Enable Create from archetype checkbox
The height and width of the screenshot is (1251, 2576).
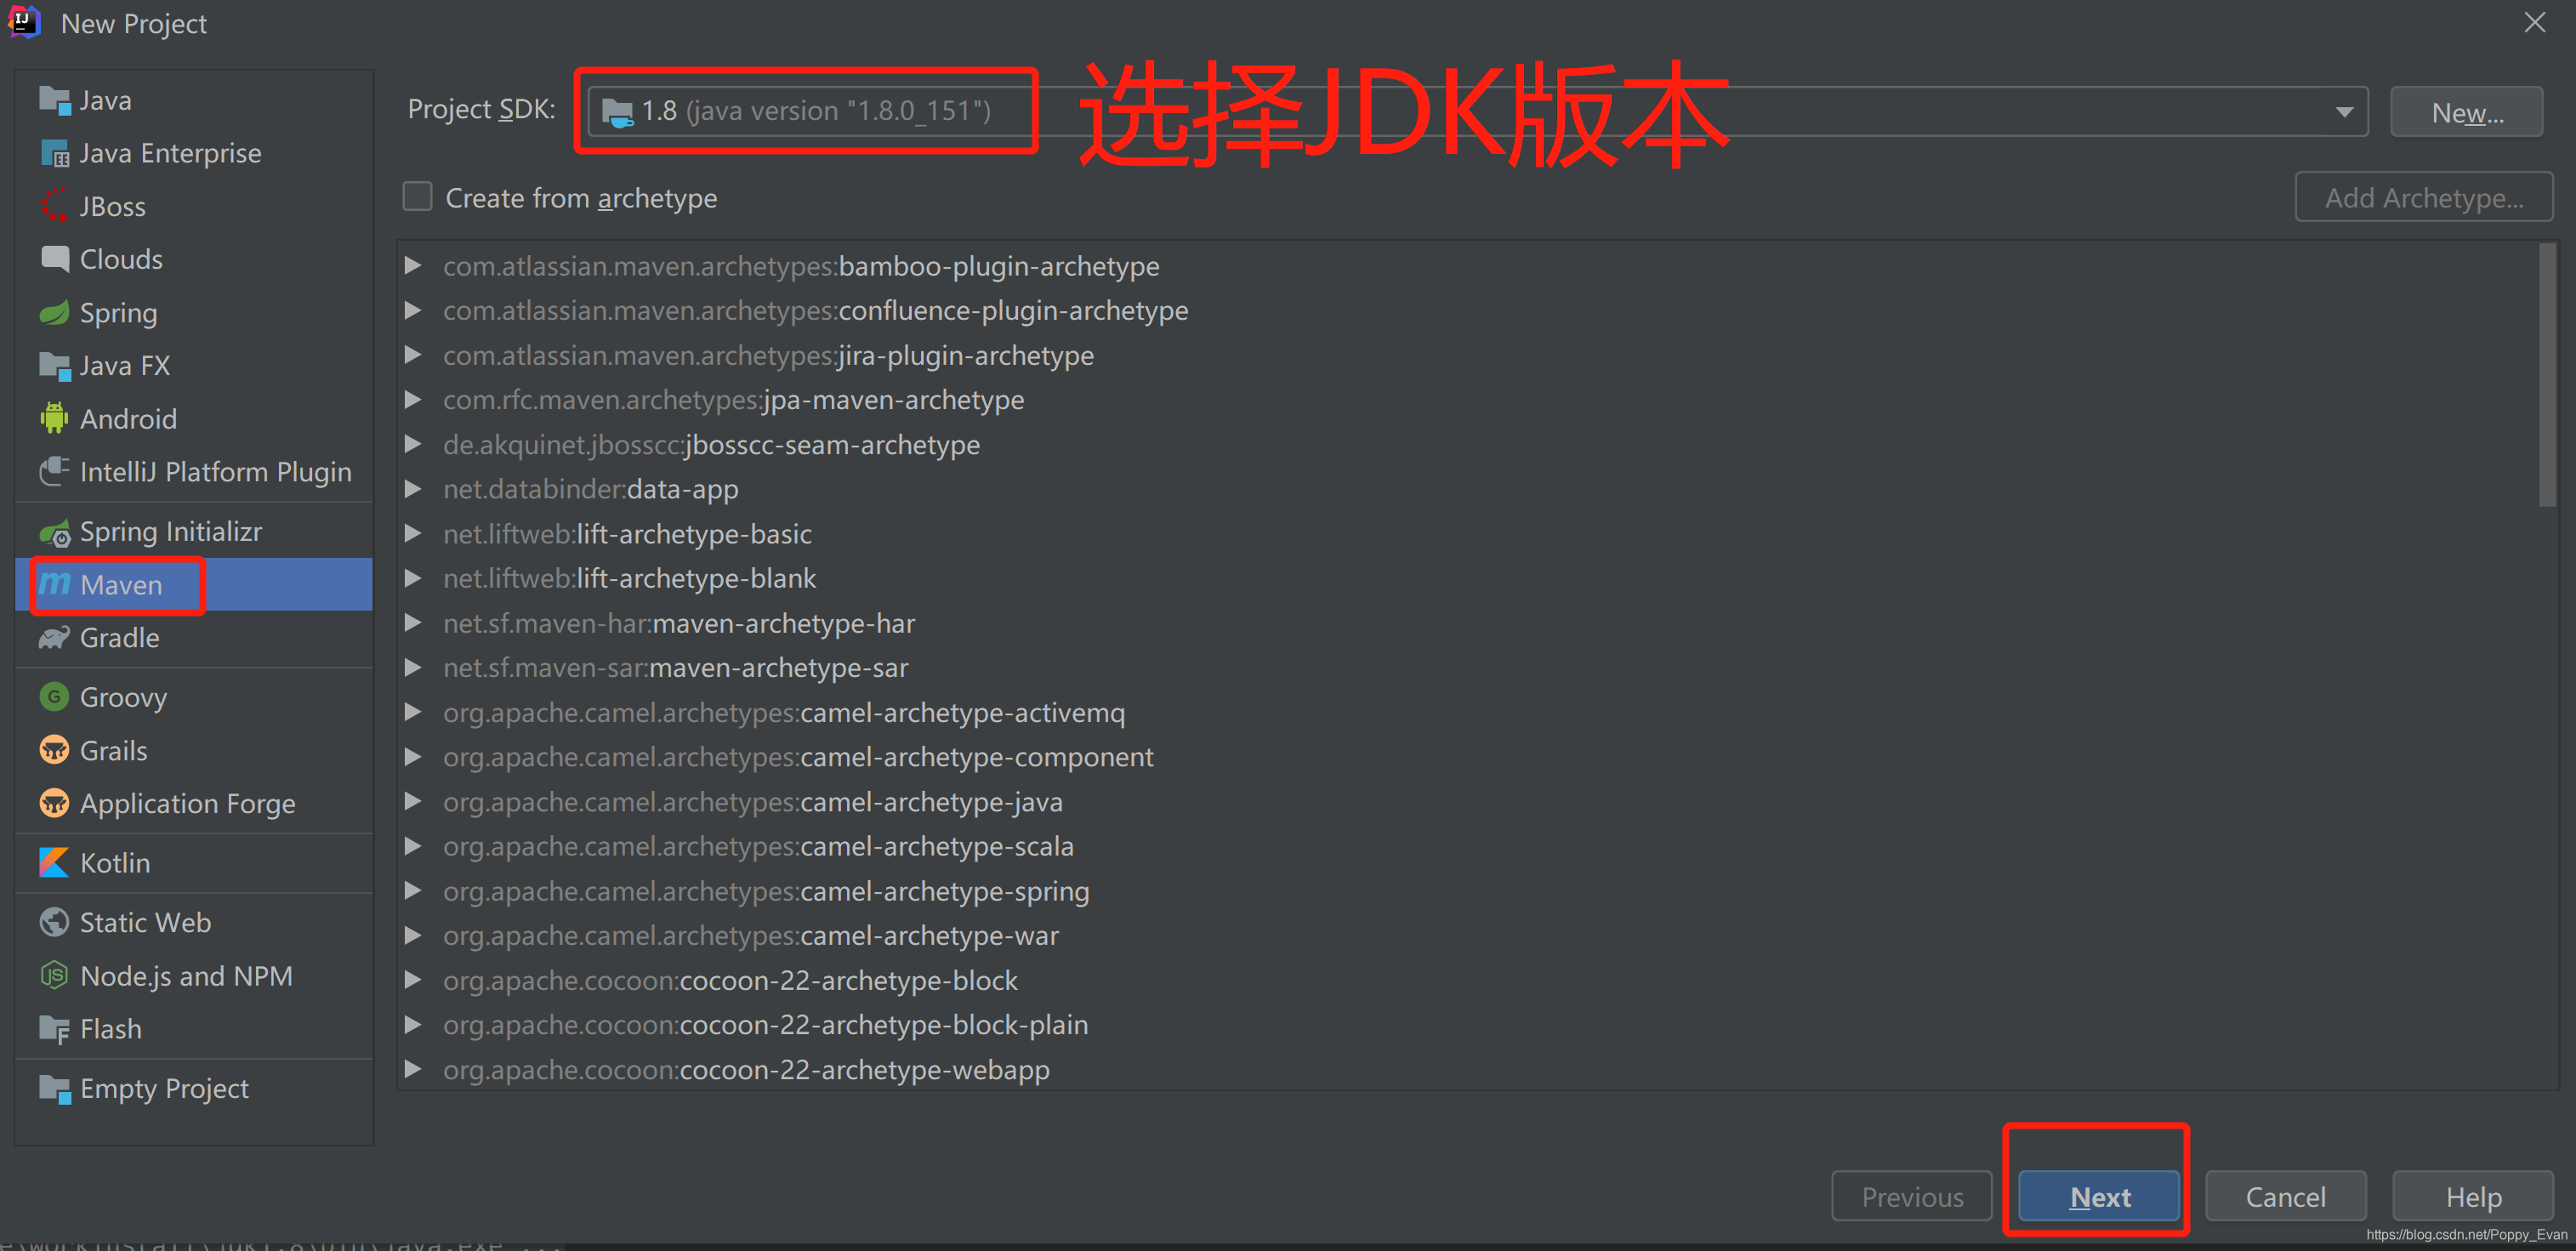(x=417, y=197)
